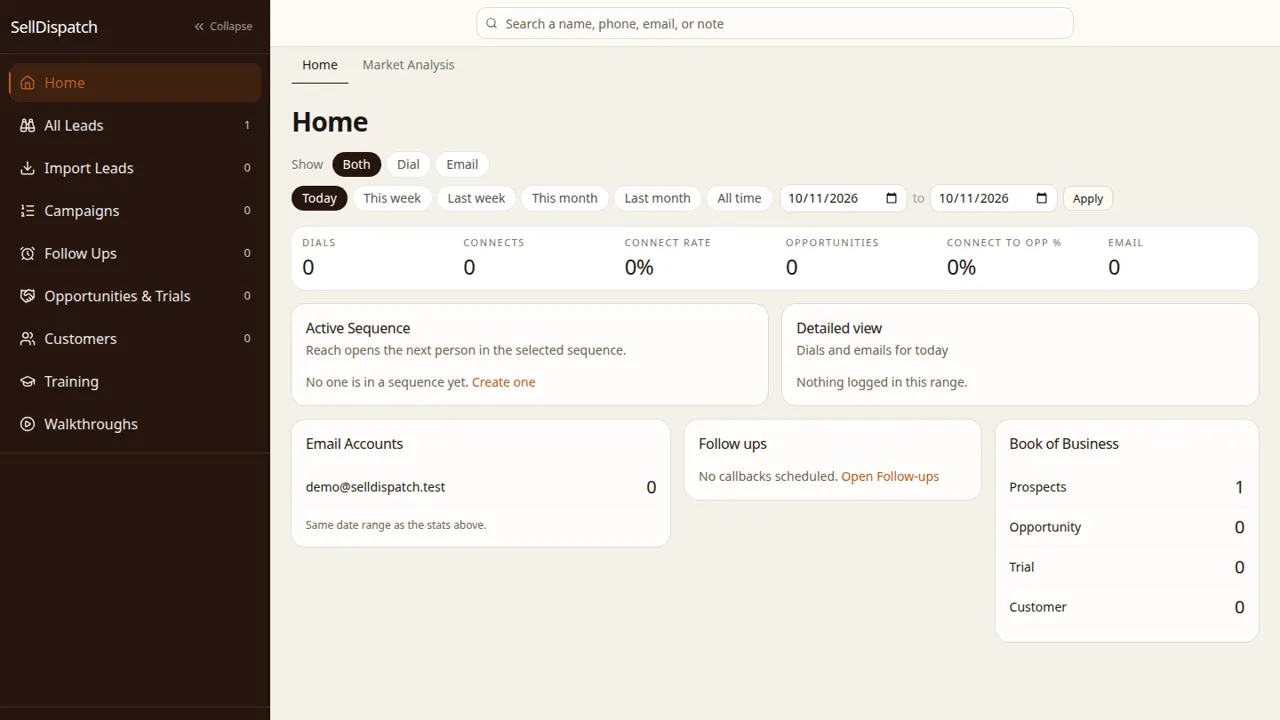
Task: Click the Collapse sidebar label
Action: pos(231,26)
